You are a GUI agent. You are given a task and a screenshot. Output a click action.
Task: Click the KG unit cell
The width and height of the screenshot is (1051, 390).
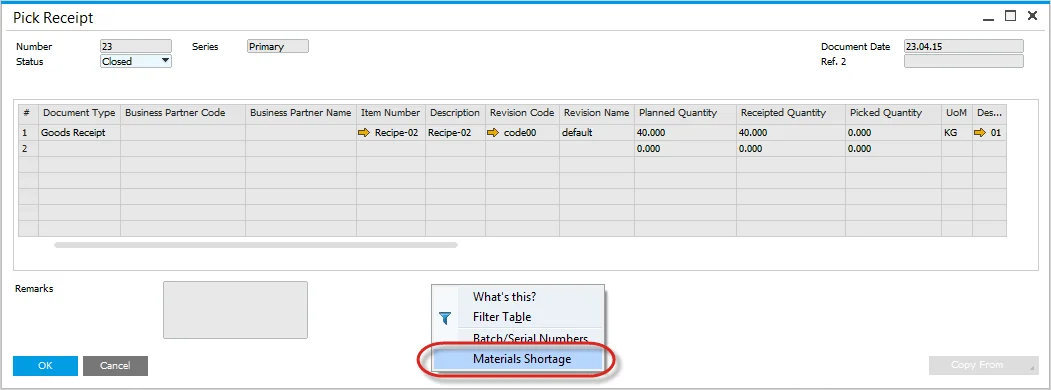coord(956,133)
